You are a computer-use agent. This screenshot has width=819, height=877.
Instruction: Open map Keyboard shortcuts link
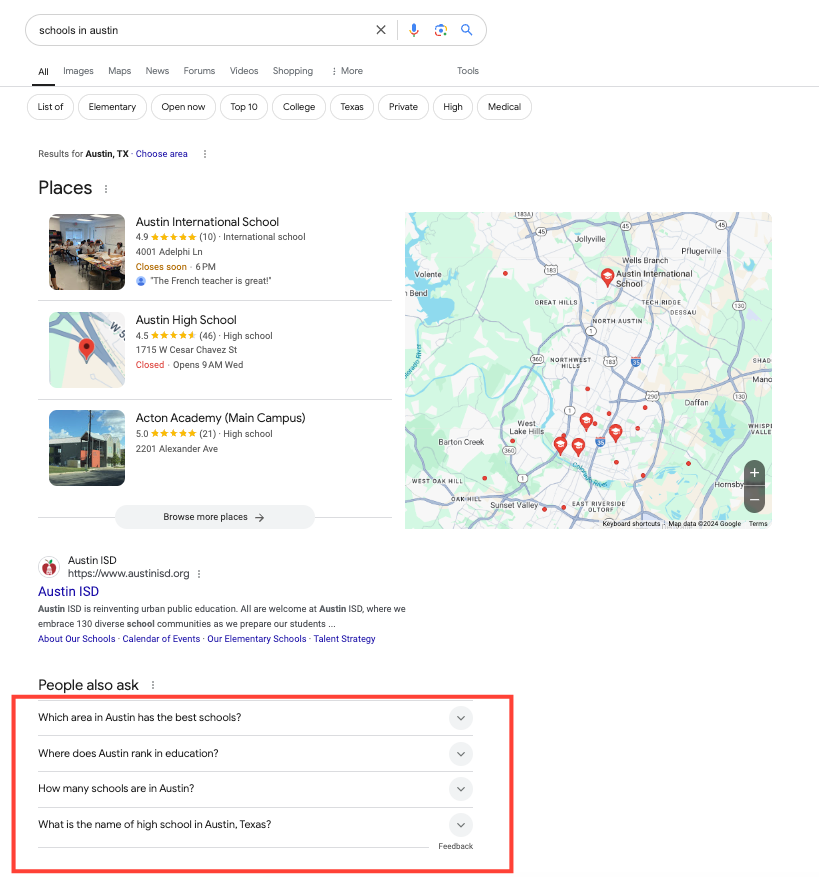click(631, 524)
